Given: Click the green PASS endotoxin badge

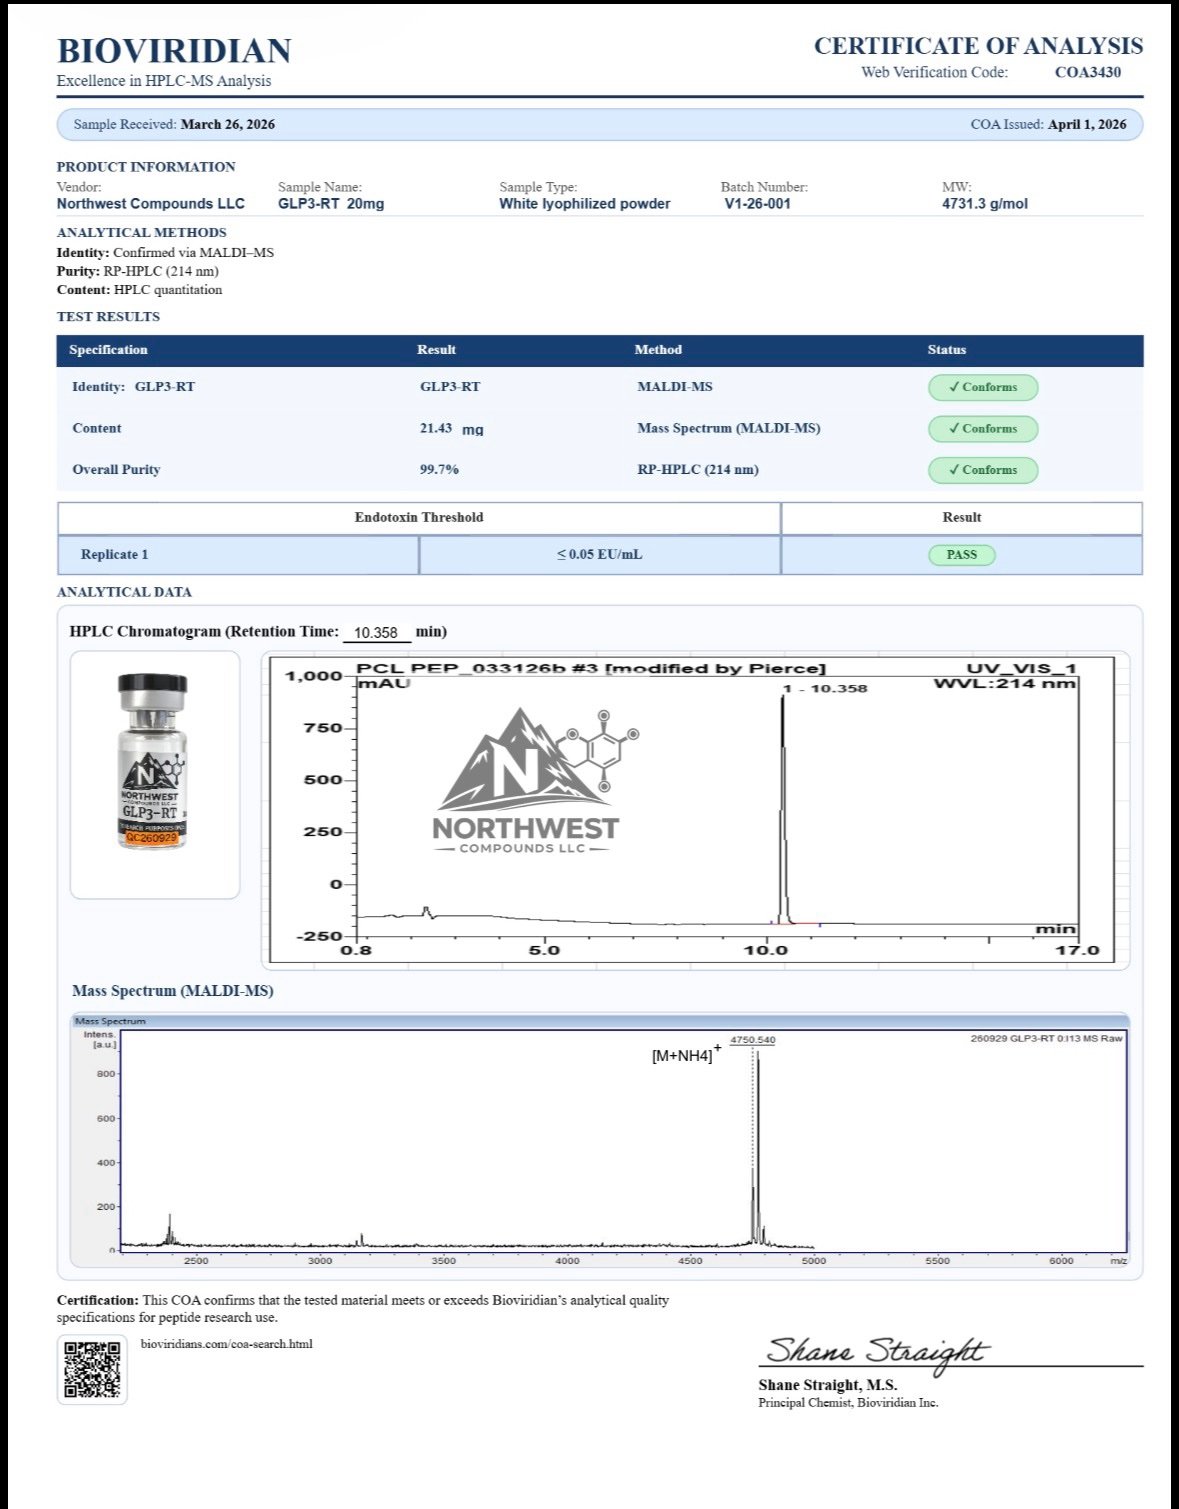Looking at the screenshot, I should 961,555.
